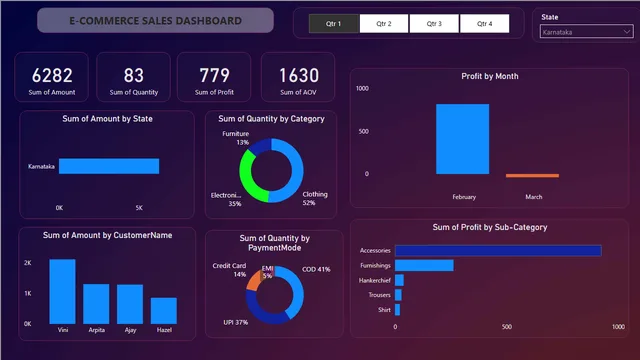This screenshot has width=640, height=360.
Task: Select the Karnataka bar in Amount by State
Action: click(109, 166)
